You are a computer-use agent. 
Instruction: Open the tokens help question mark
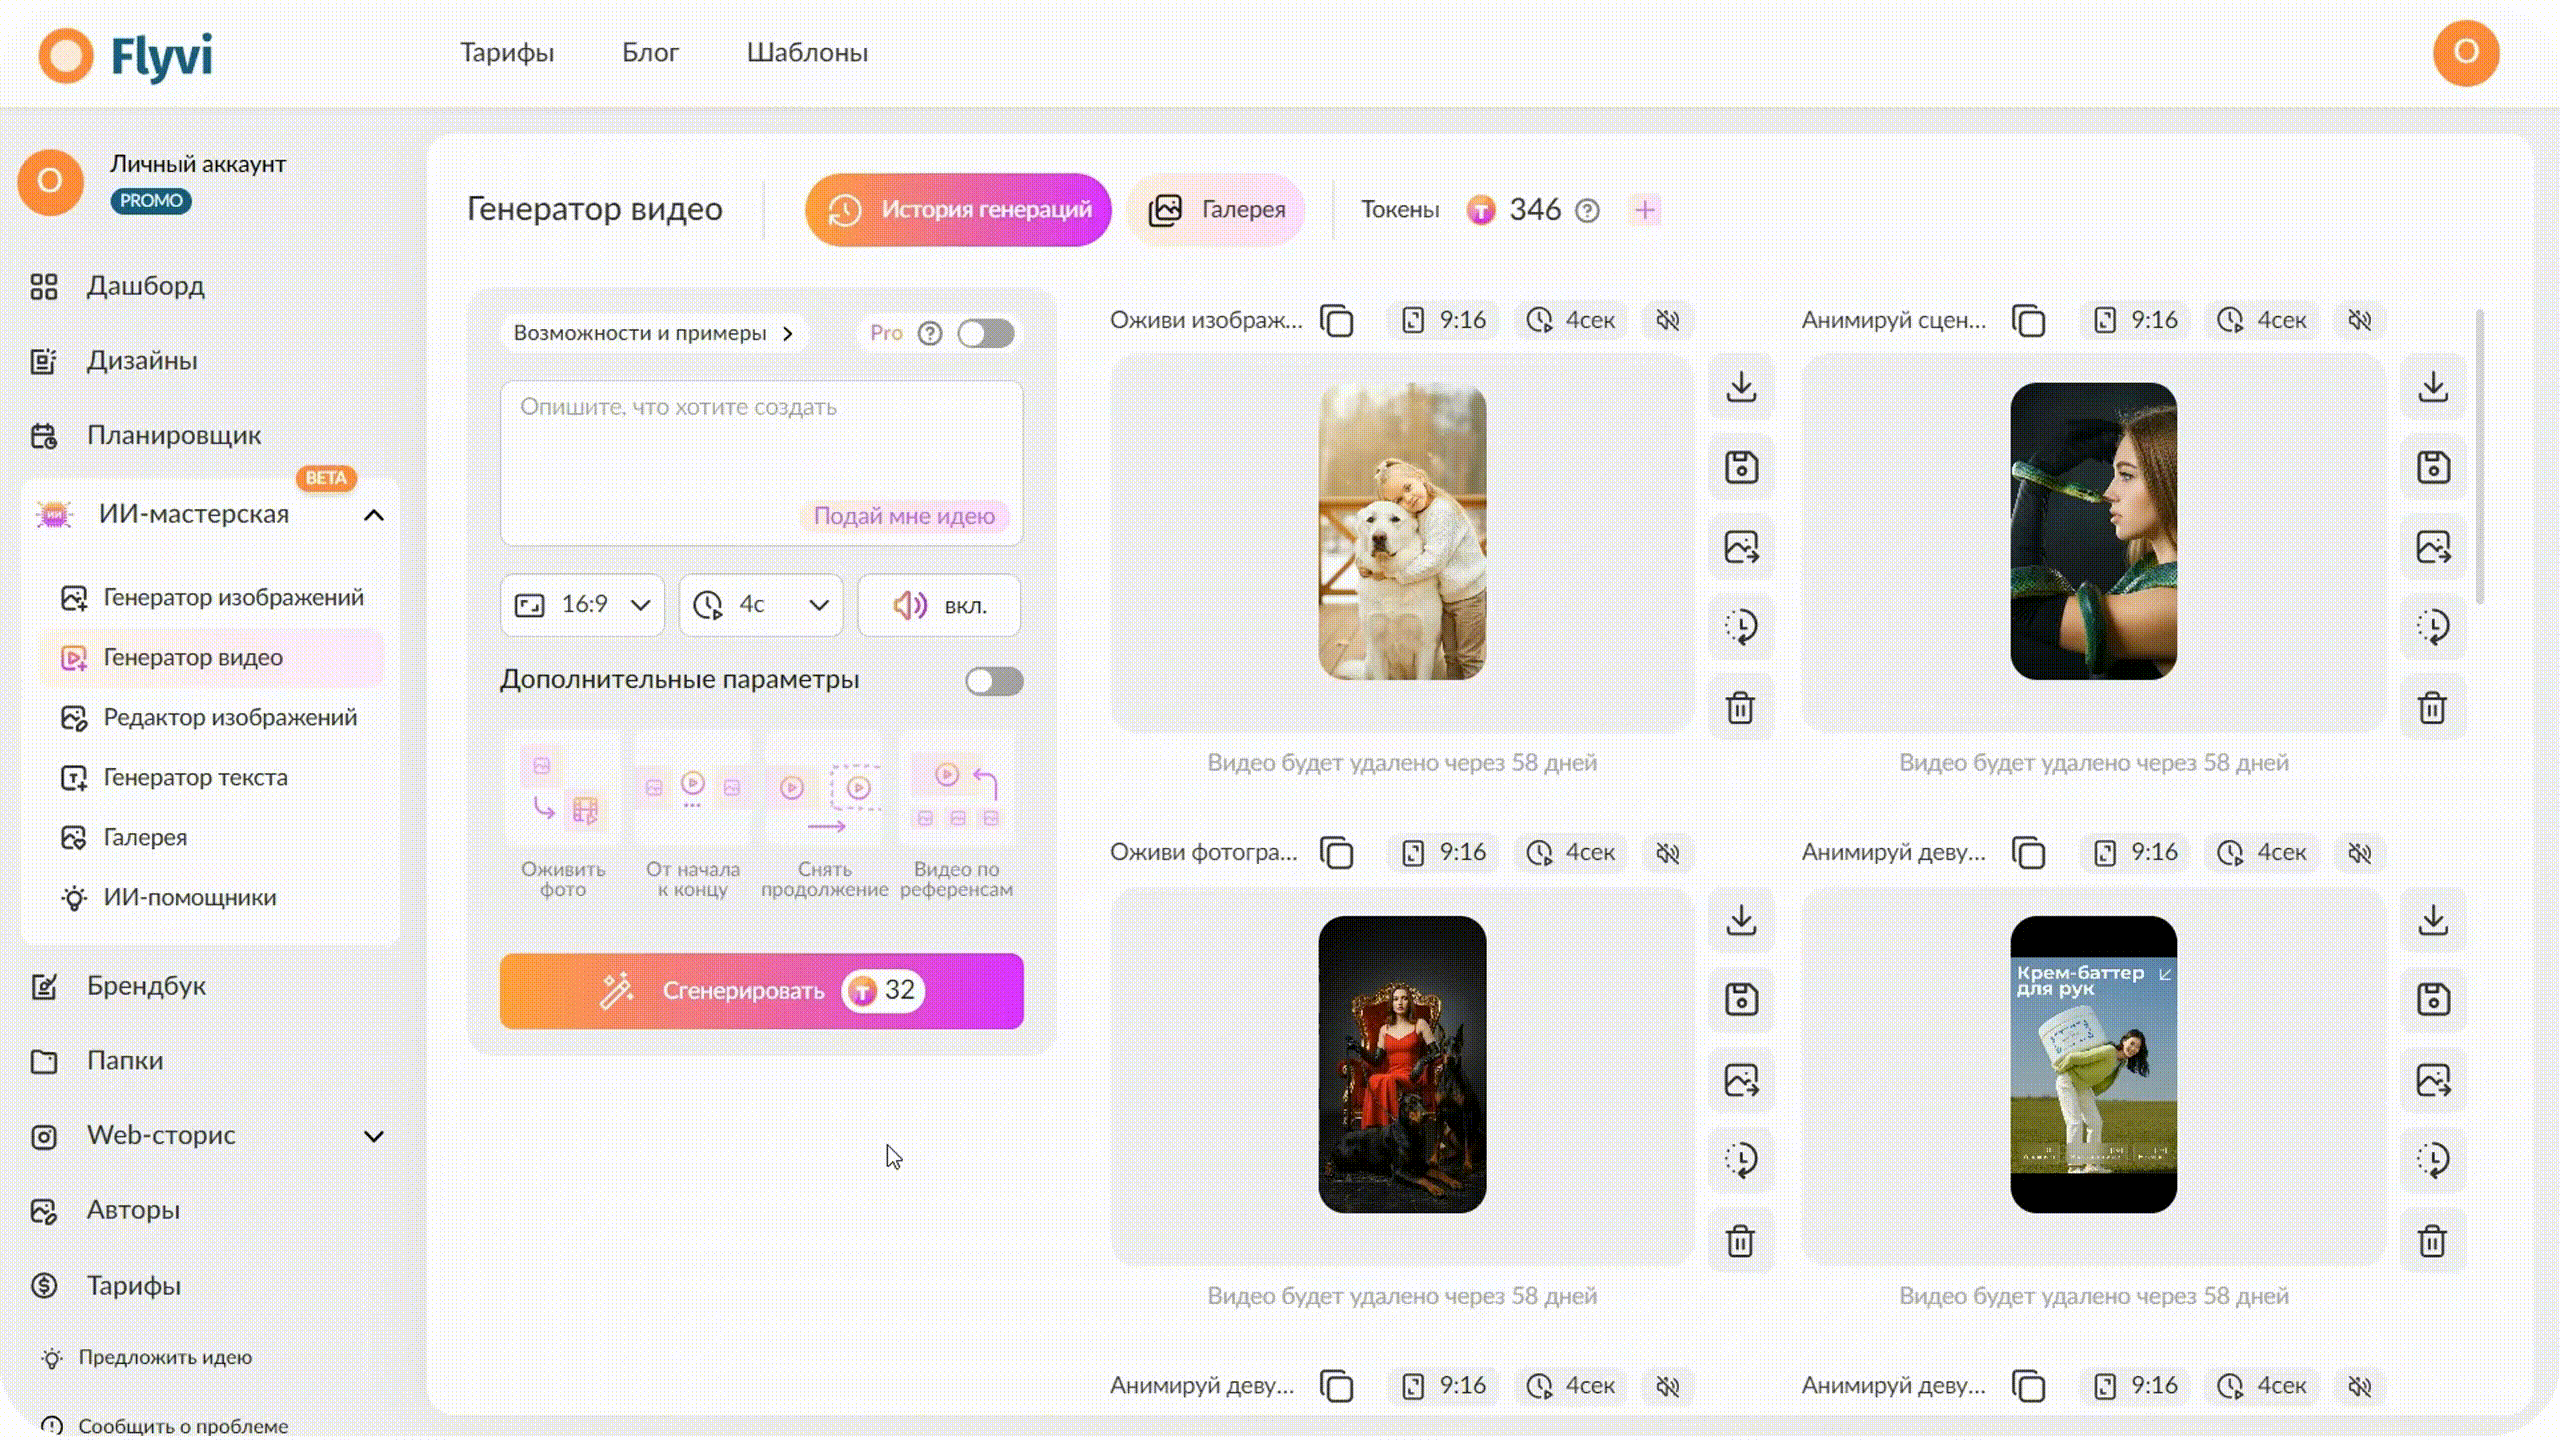tap(1587, 211)
